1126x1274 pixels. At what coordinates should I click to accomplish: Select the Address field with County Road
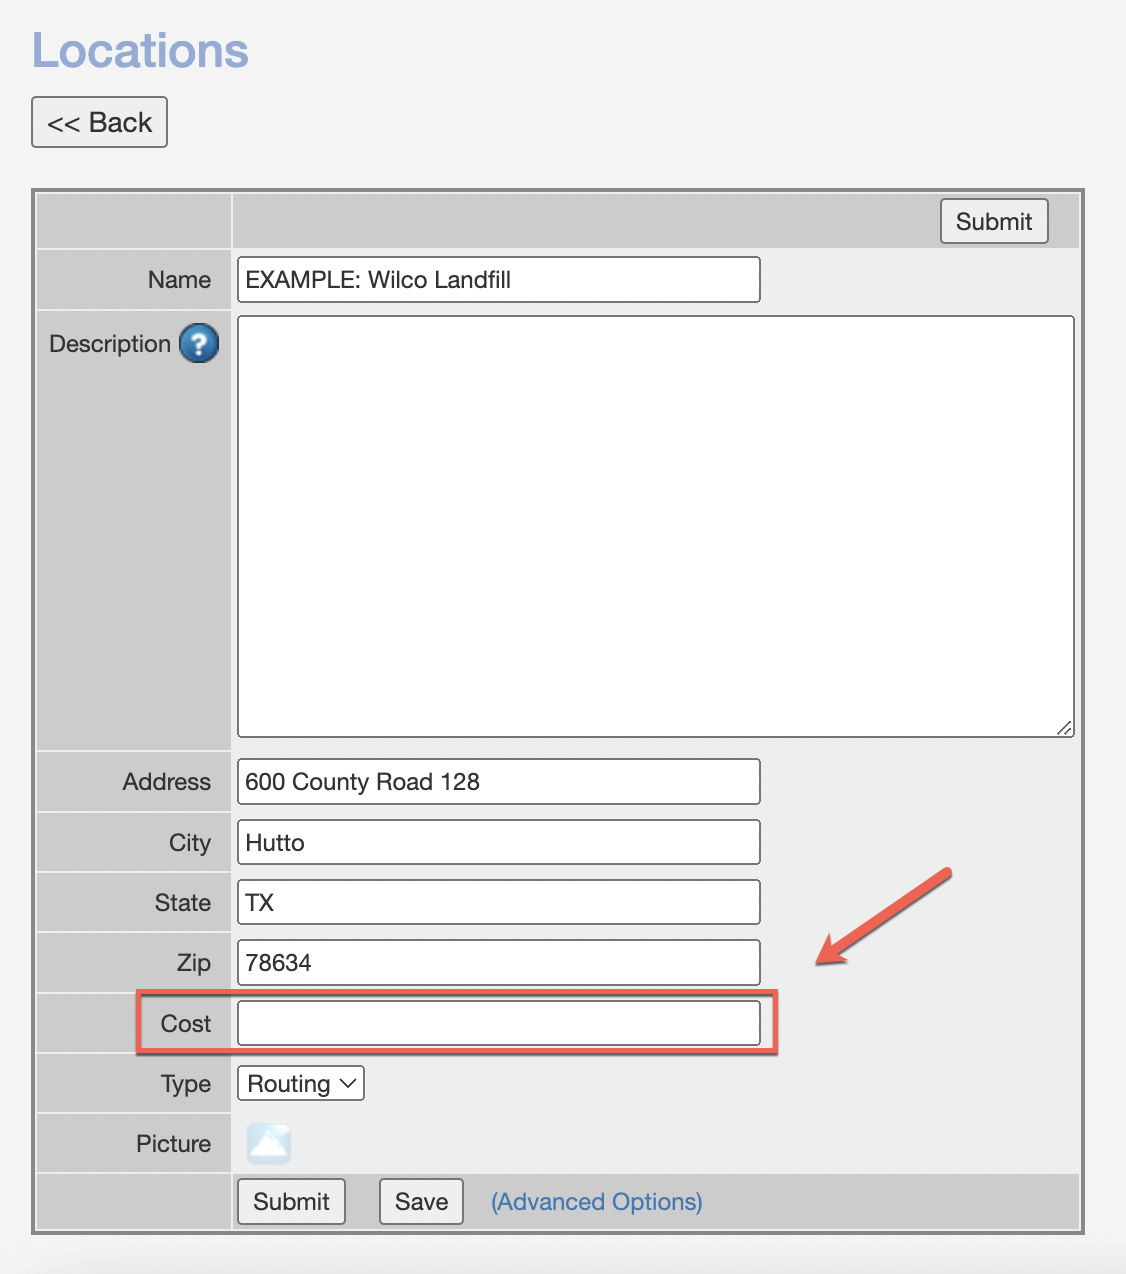coord(498,782)
